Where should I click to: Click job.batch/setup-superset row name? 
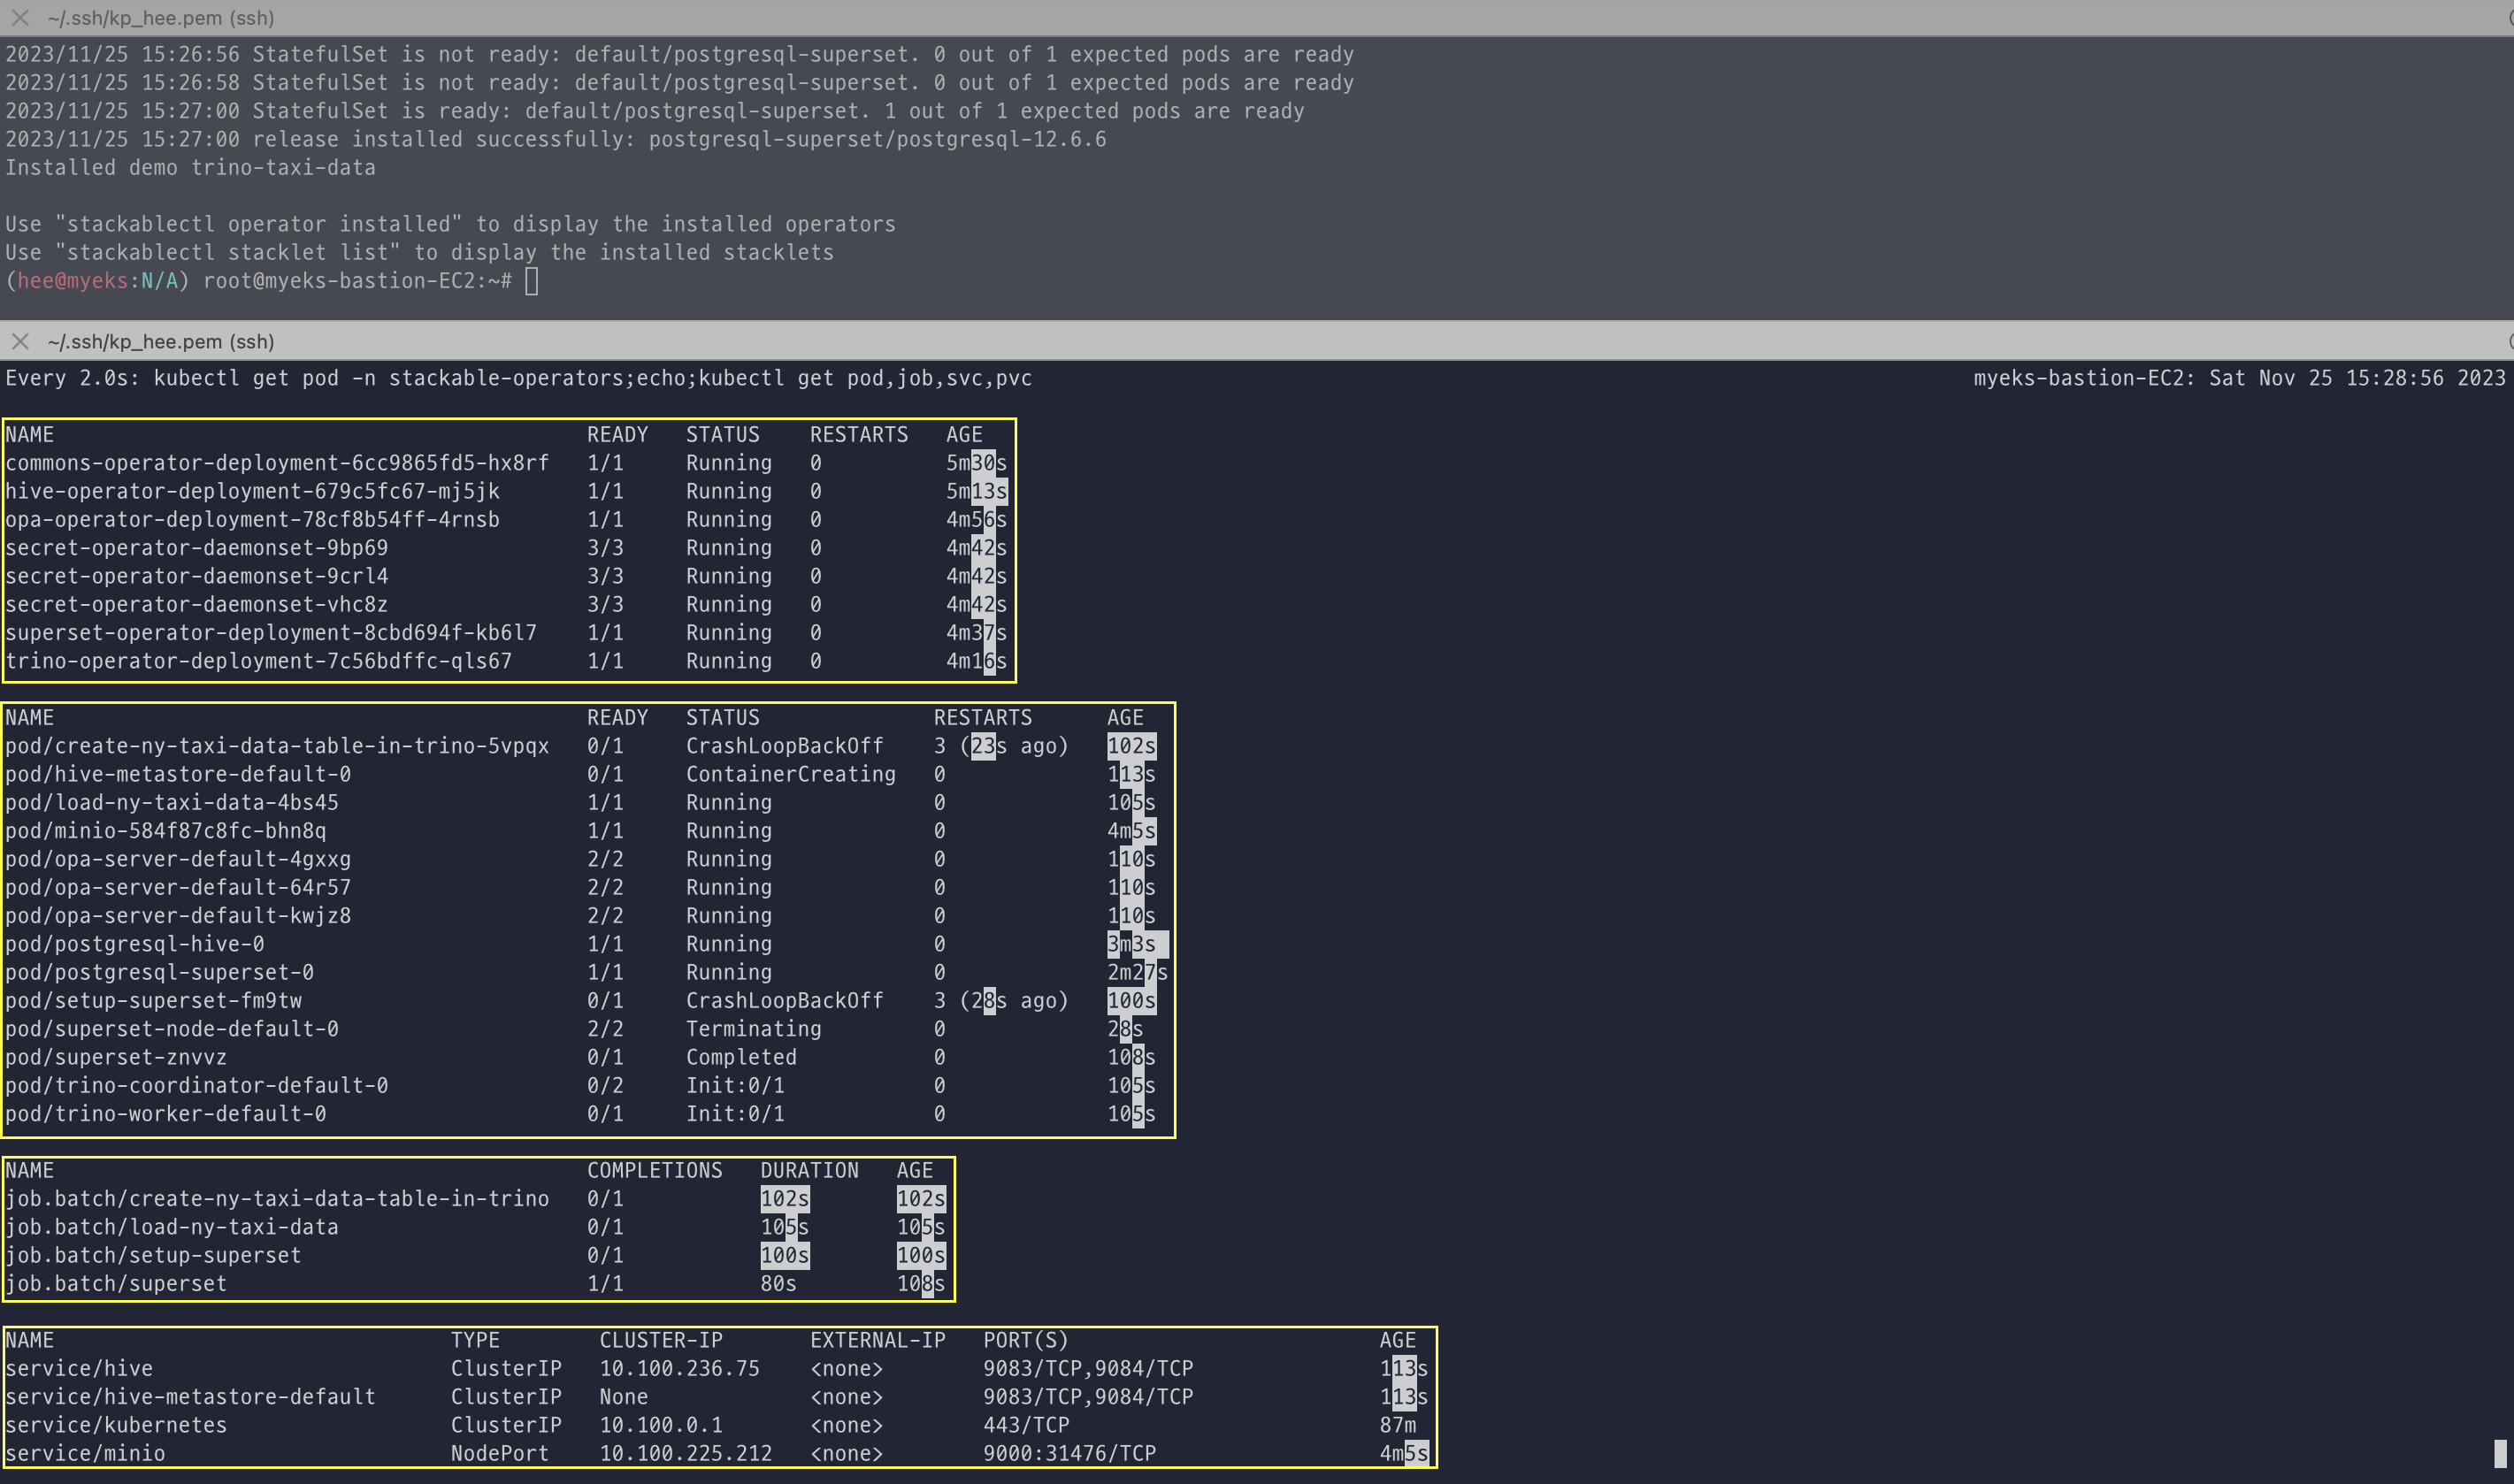pos(152,1255)
